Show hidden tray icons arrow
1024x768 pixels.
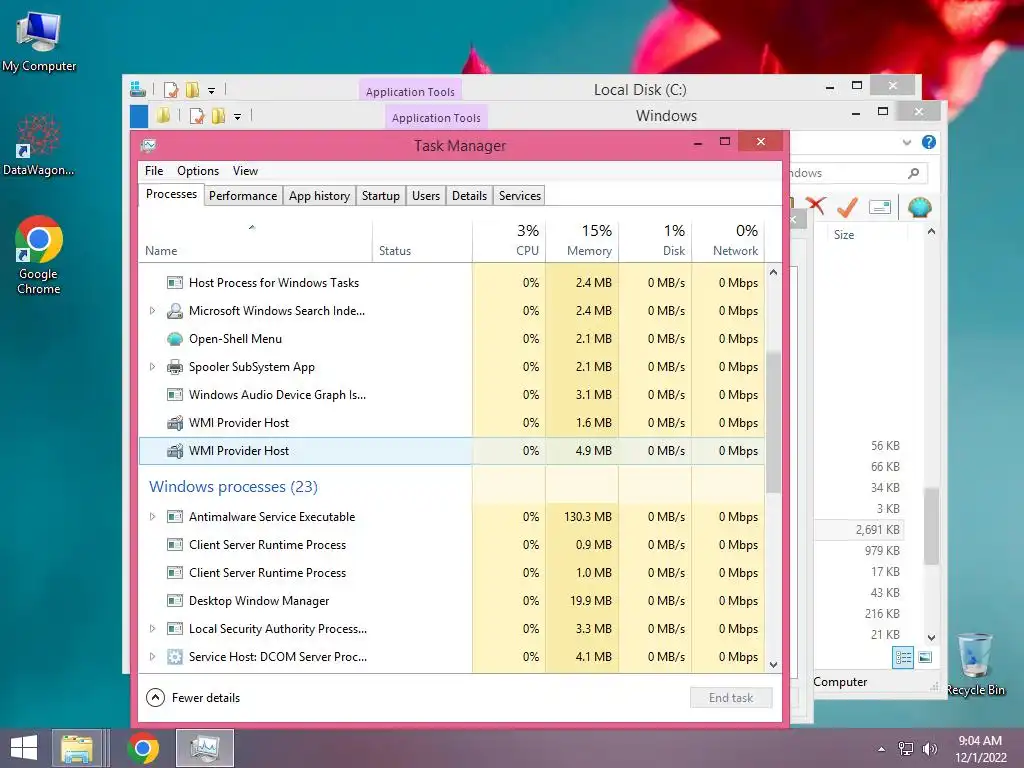[882, 749]
